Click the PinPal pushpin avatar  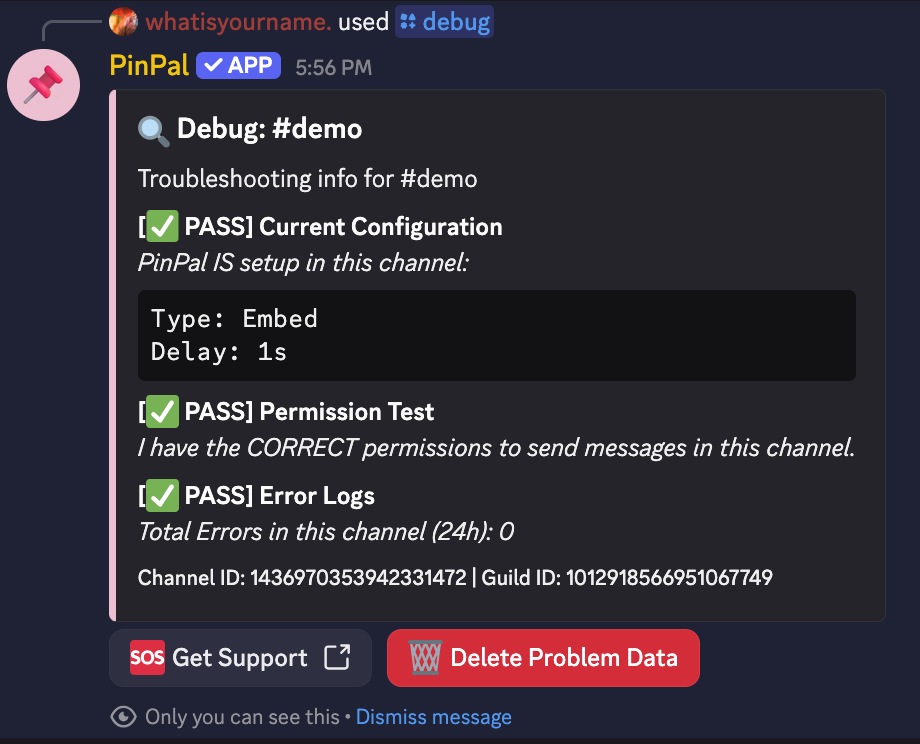43,85
